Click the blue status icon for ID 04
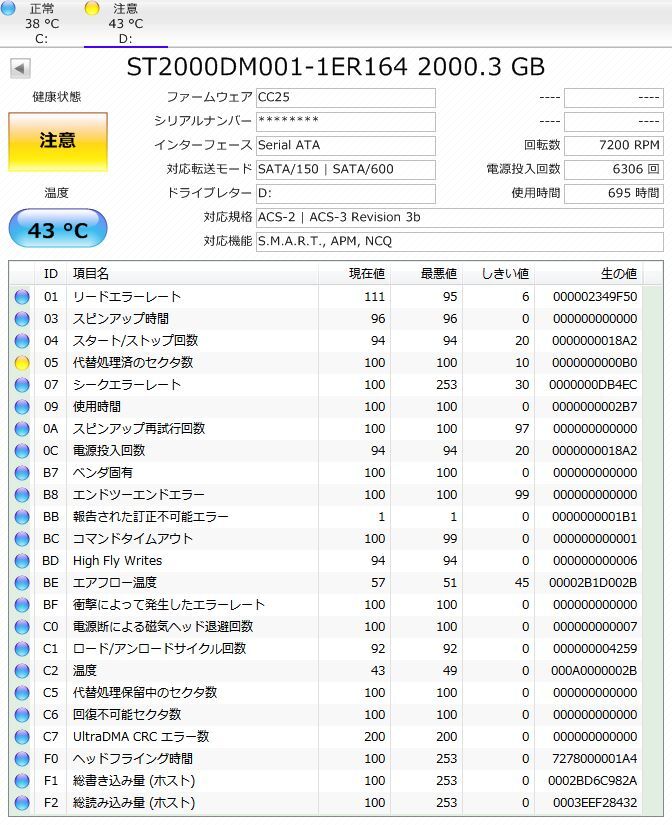Screen dimensions: 672x825 point(22,341)
